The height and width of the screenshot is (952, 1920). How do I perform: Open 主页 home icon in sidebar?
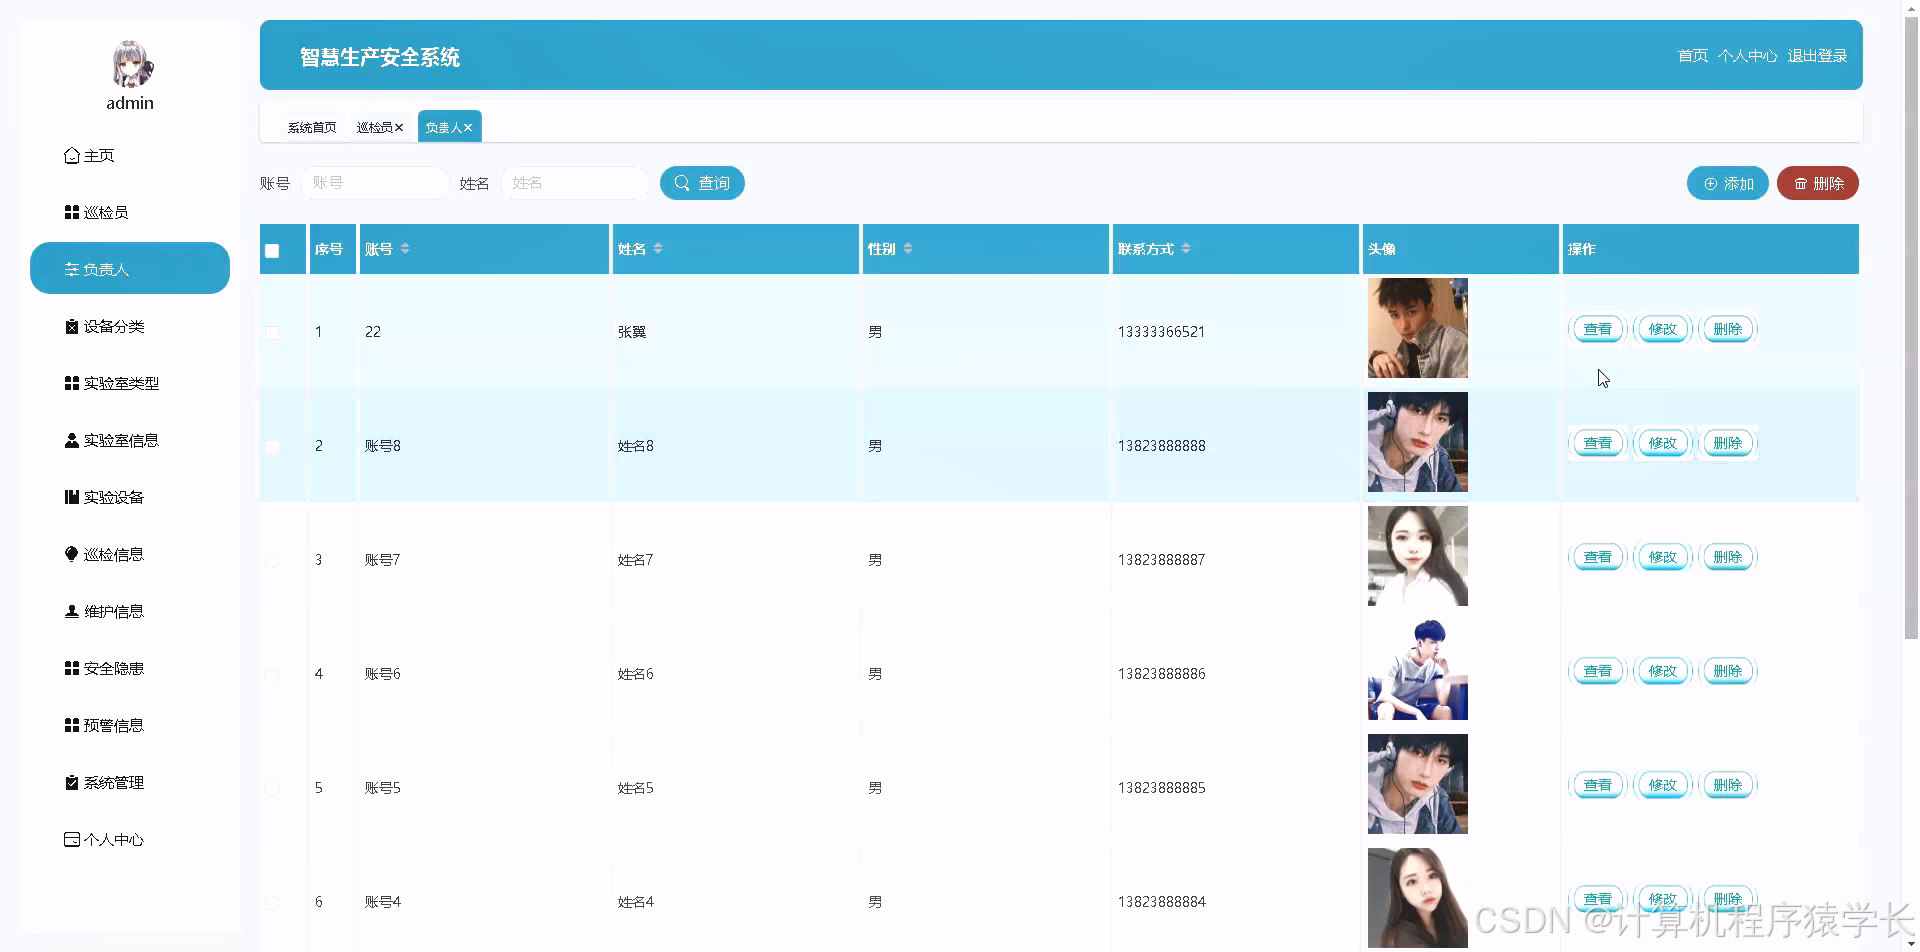(x=72, y=155)
